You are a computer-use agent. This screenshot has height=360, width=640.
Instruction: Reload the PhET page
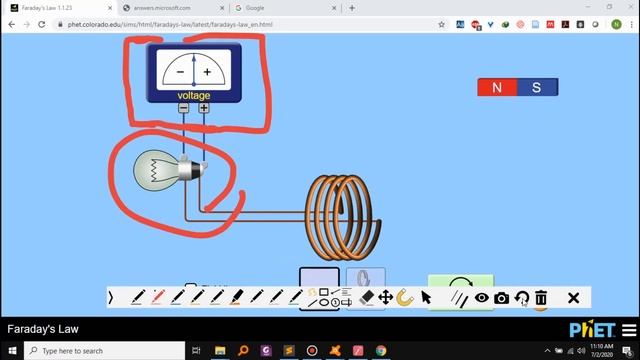42,24
